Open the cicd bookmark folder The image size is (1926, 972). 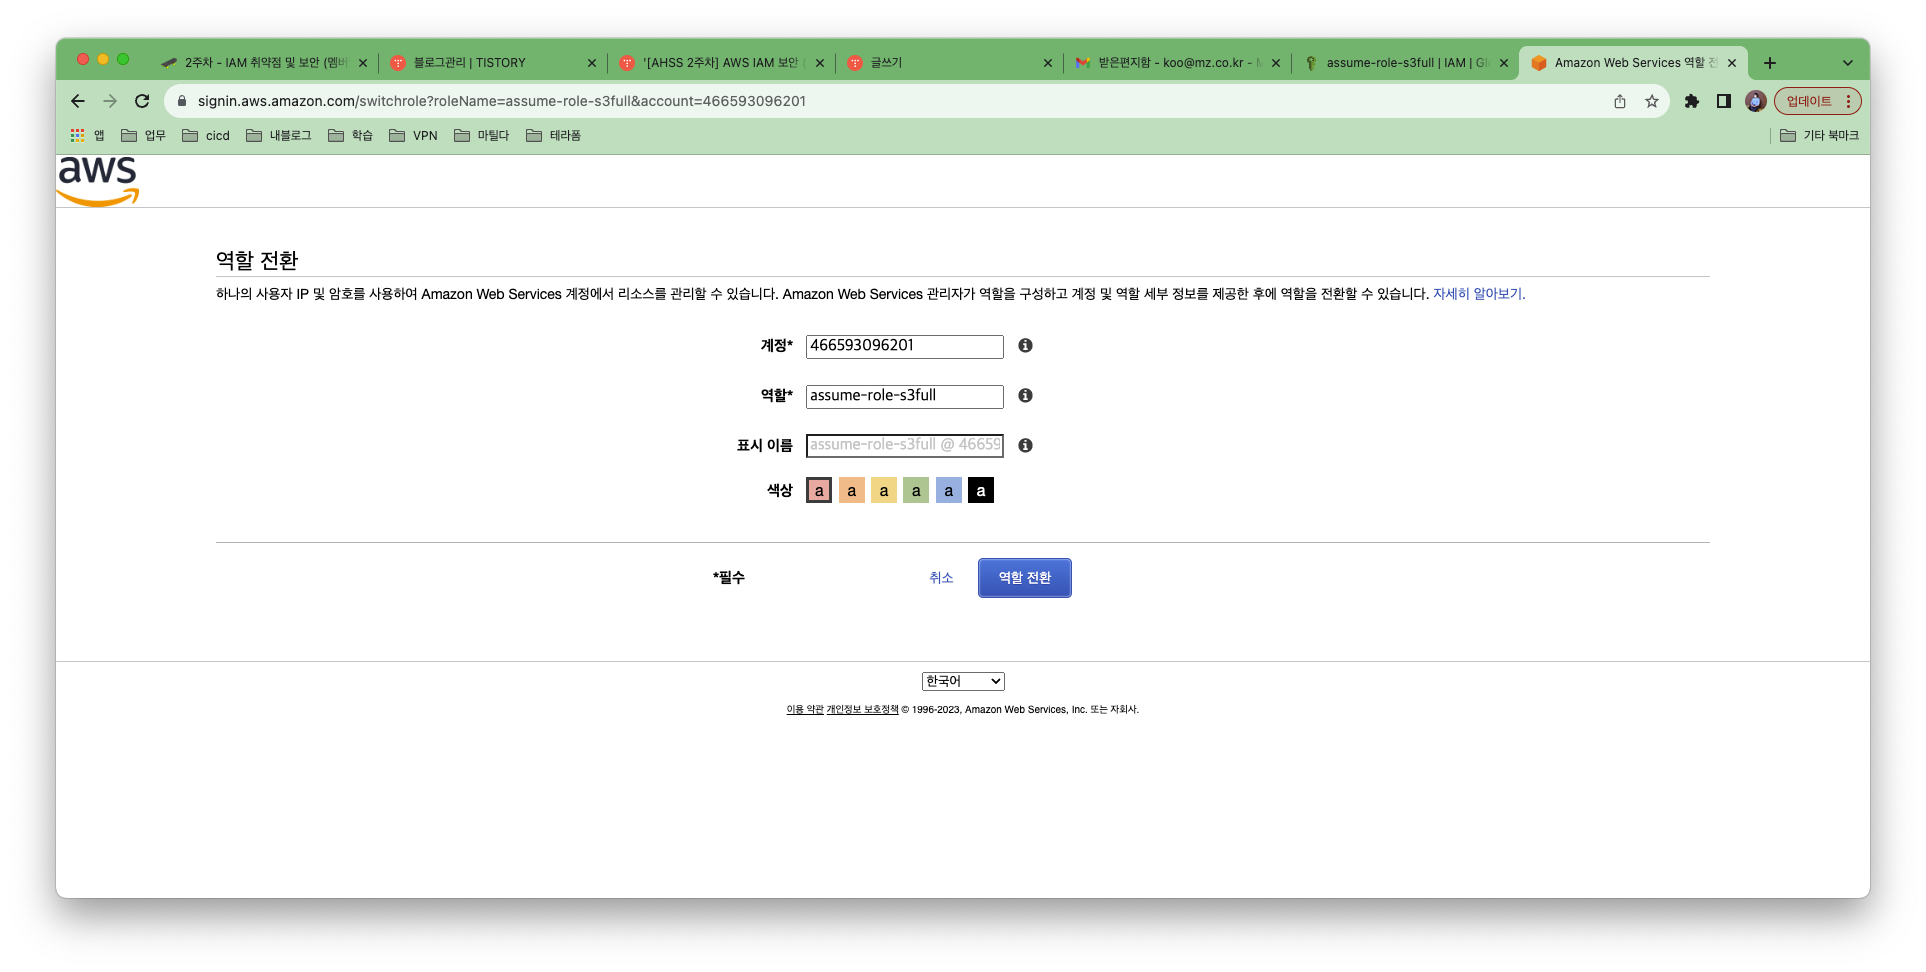(x=206, y=135)
